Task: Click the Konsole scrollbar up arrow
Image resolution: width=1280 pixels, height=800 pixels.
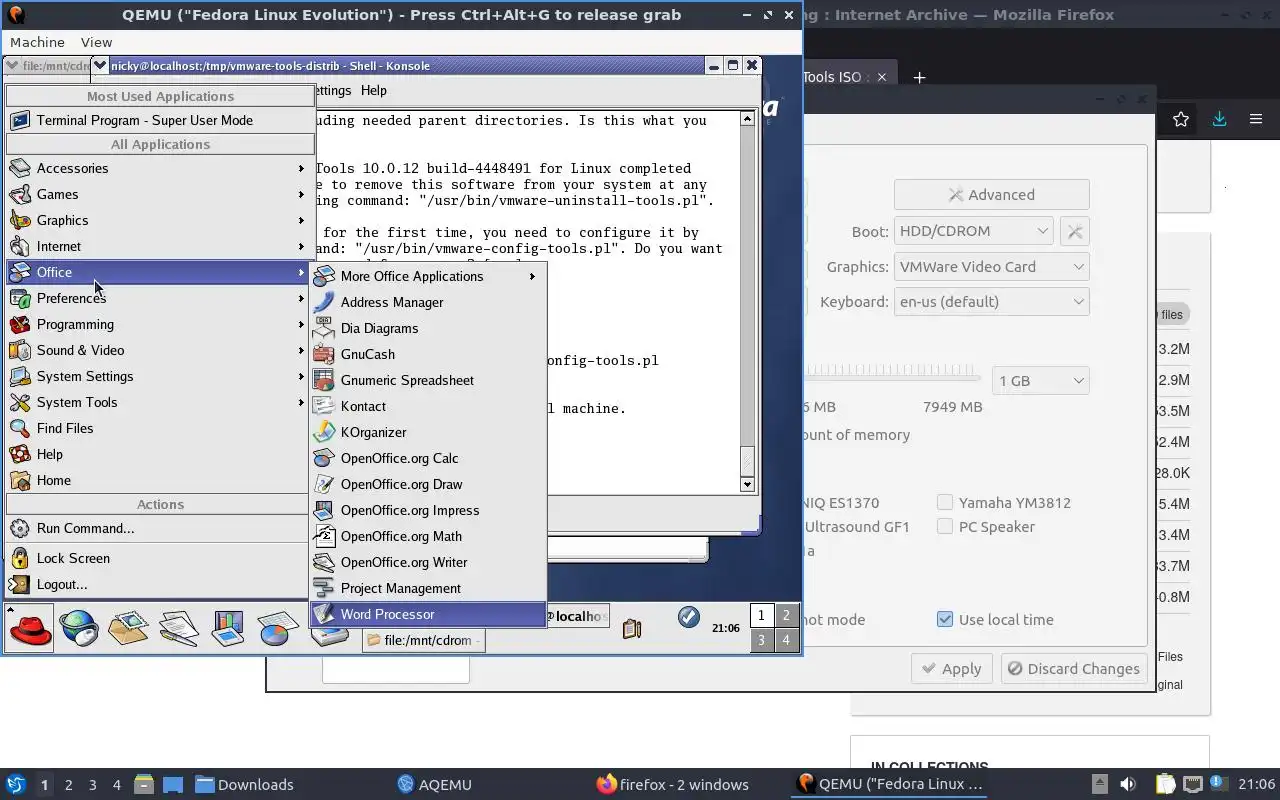Action: (x=747, y=119)
